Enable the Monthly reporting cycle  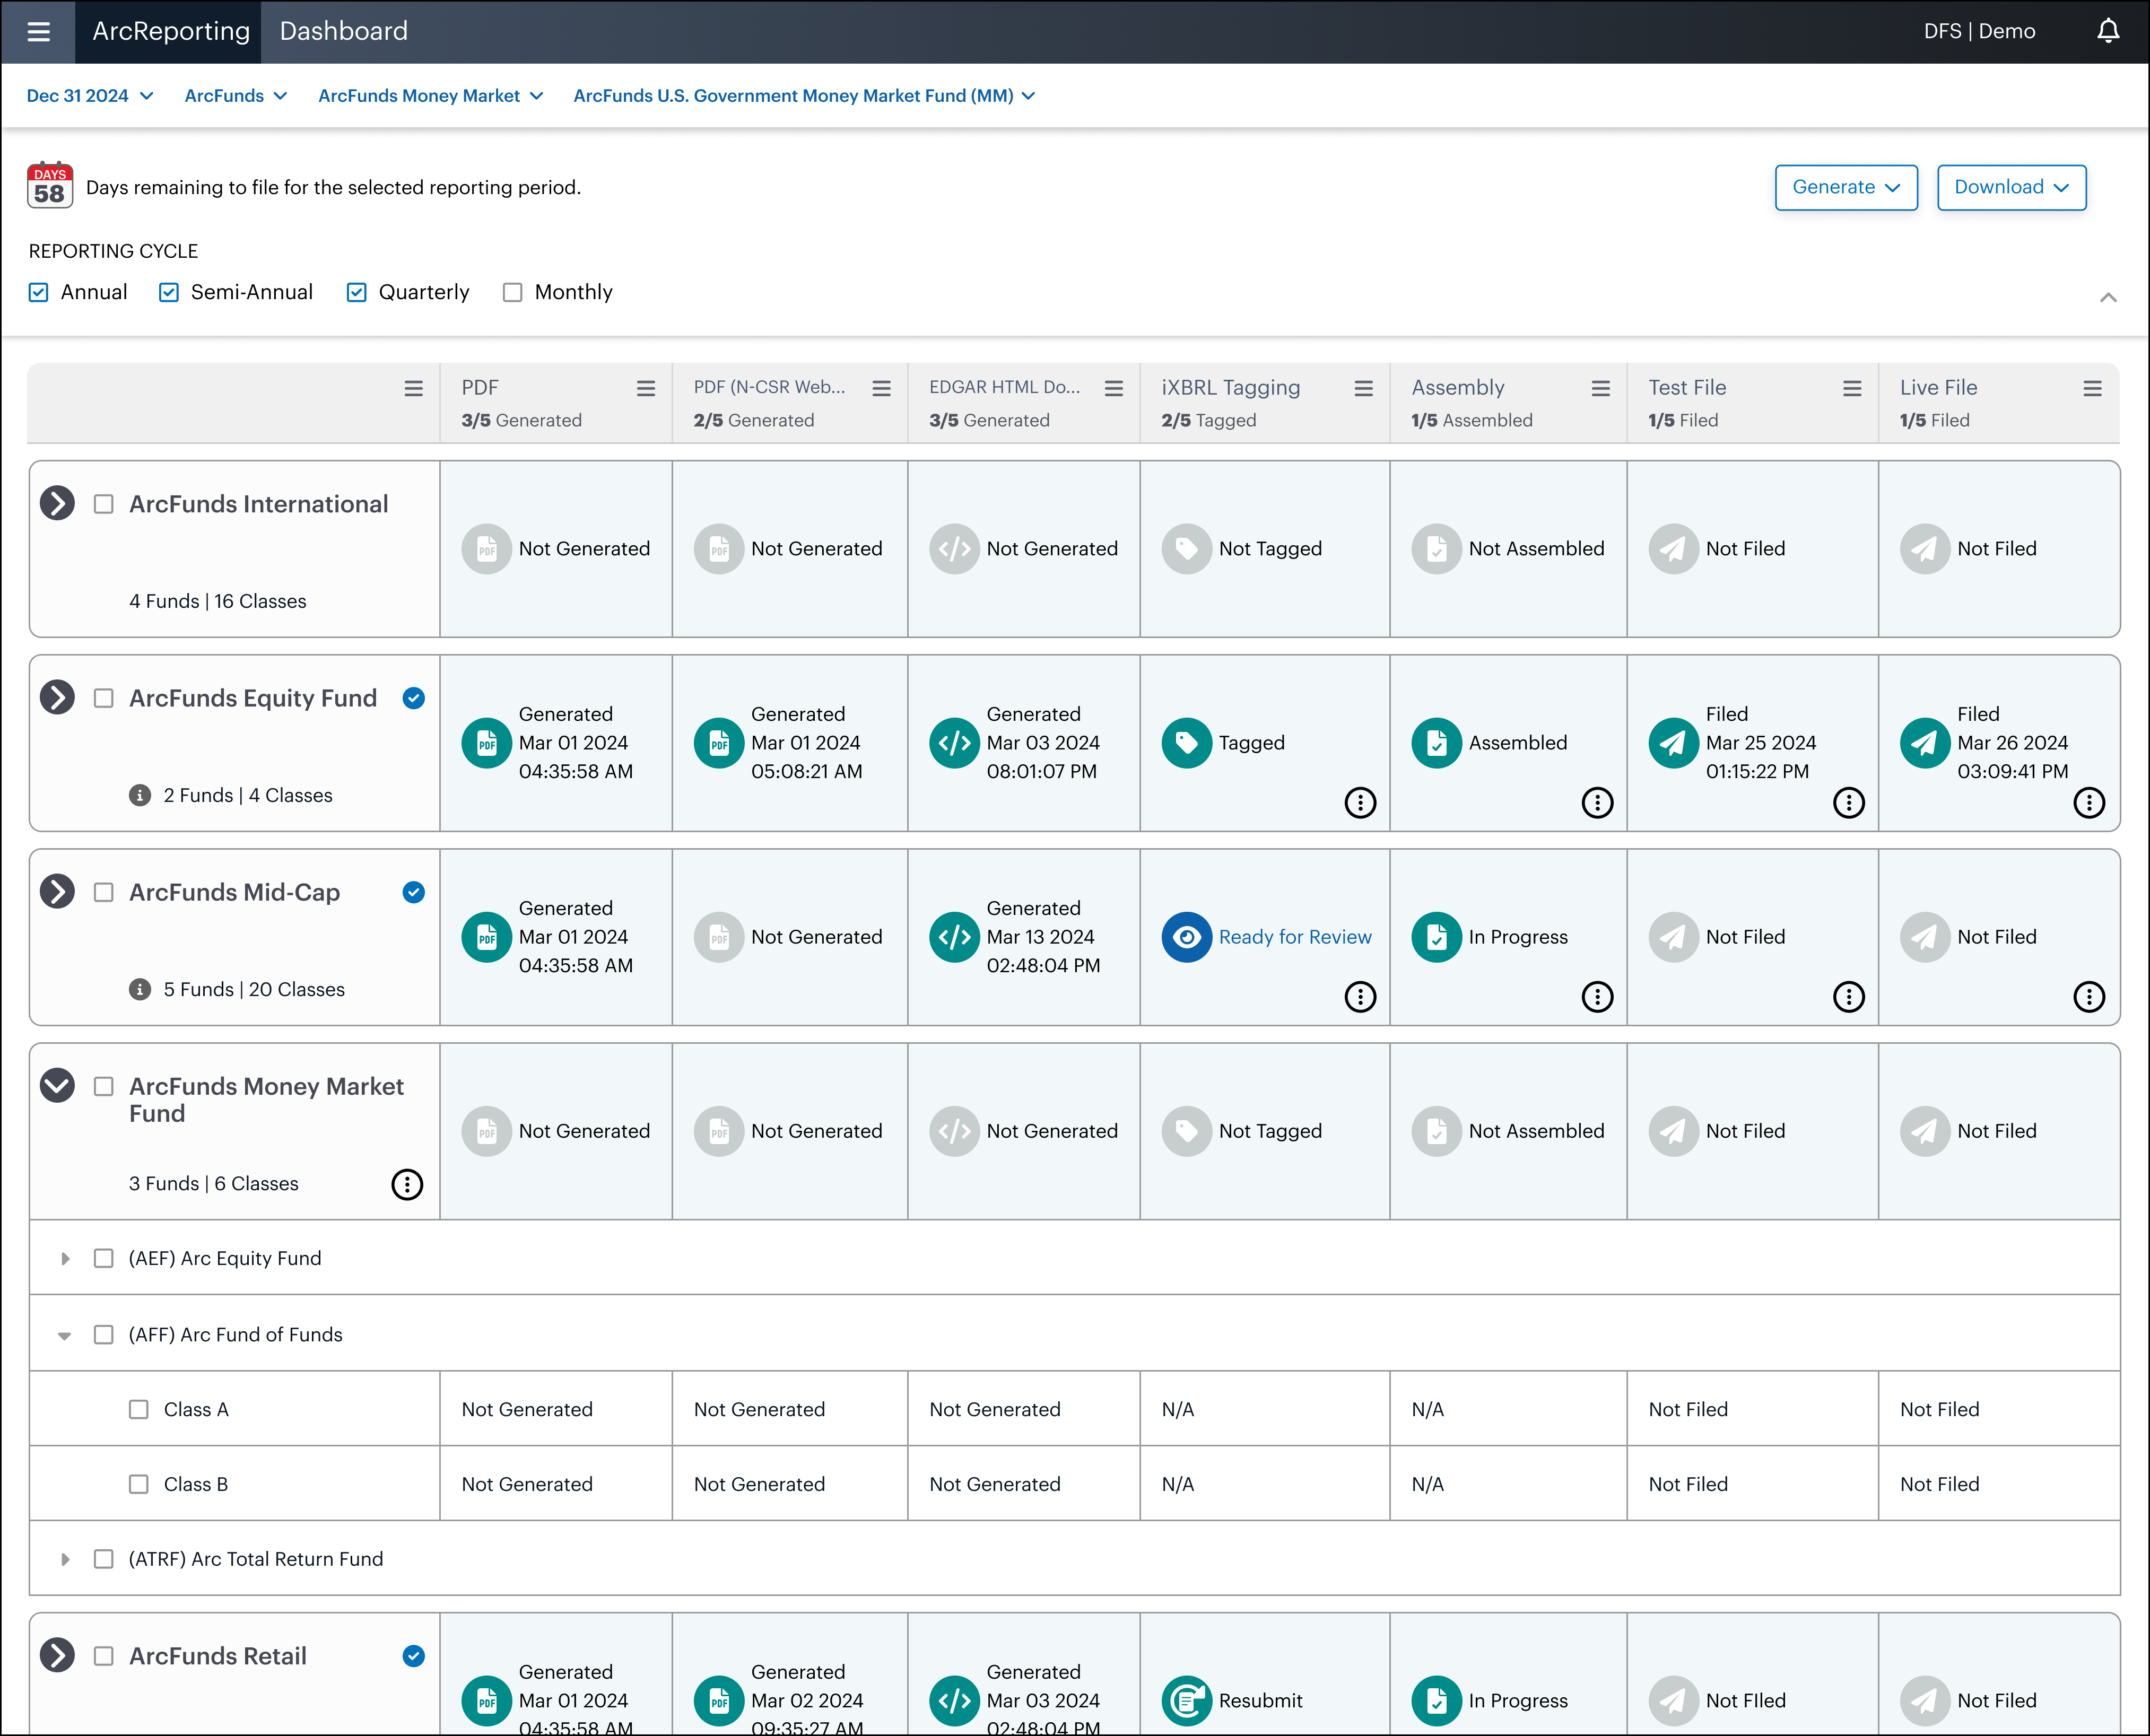[x=513, y=293]
